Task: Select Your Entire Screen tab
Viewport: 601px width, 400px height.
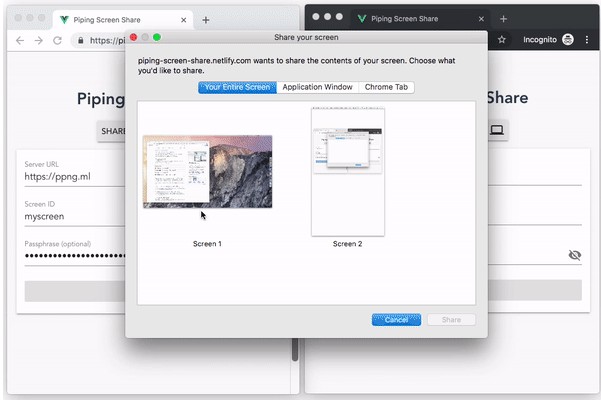Action: click(x=236, y=88)
